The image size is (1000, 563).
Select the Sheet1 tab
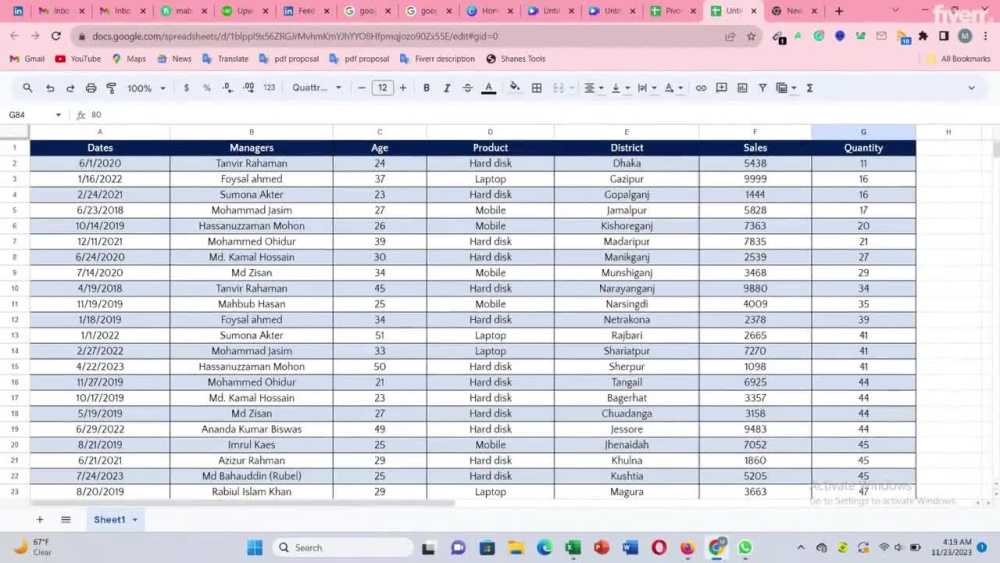(109, 520)
